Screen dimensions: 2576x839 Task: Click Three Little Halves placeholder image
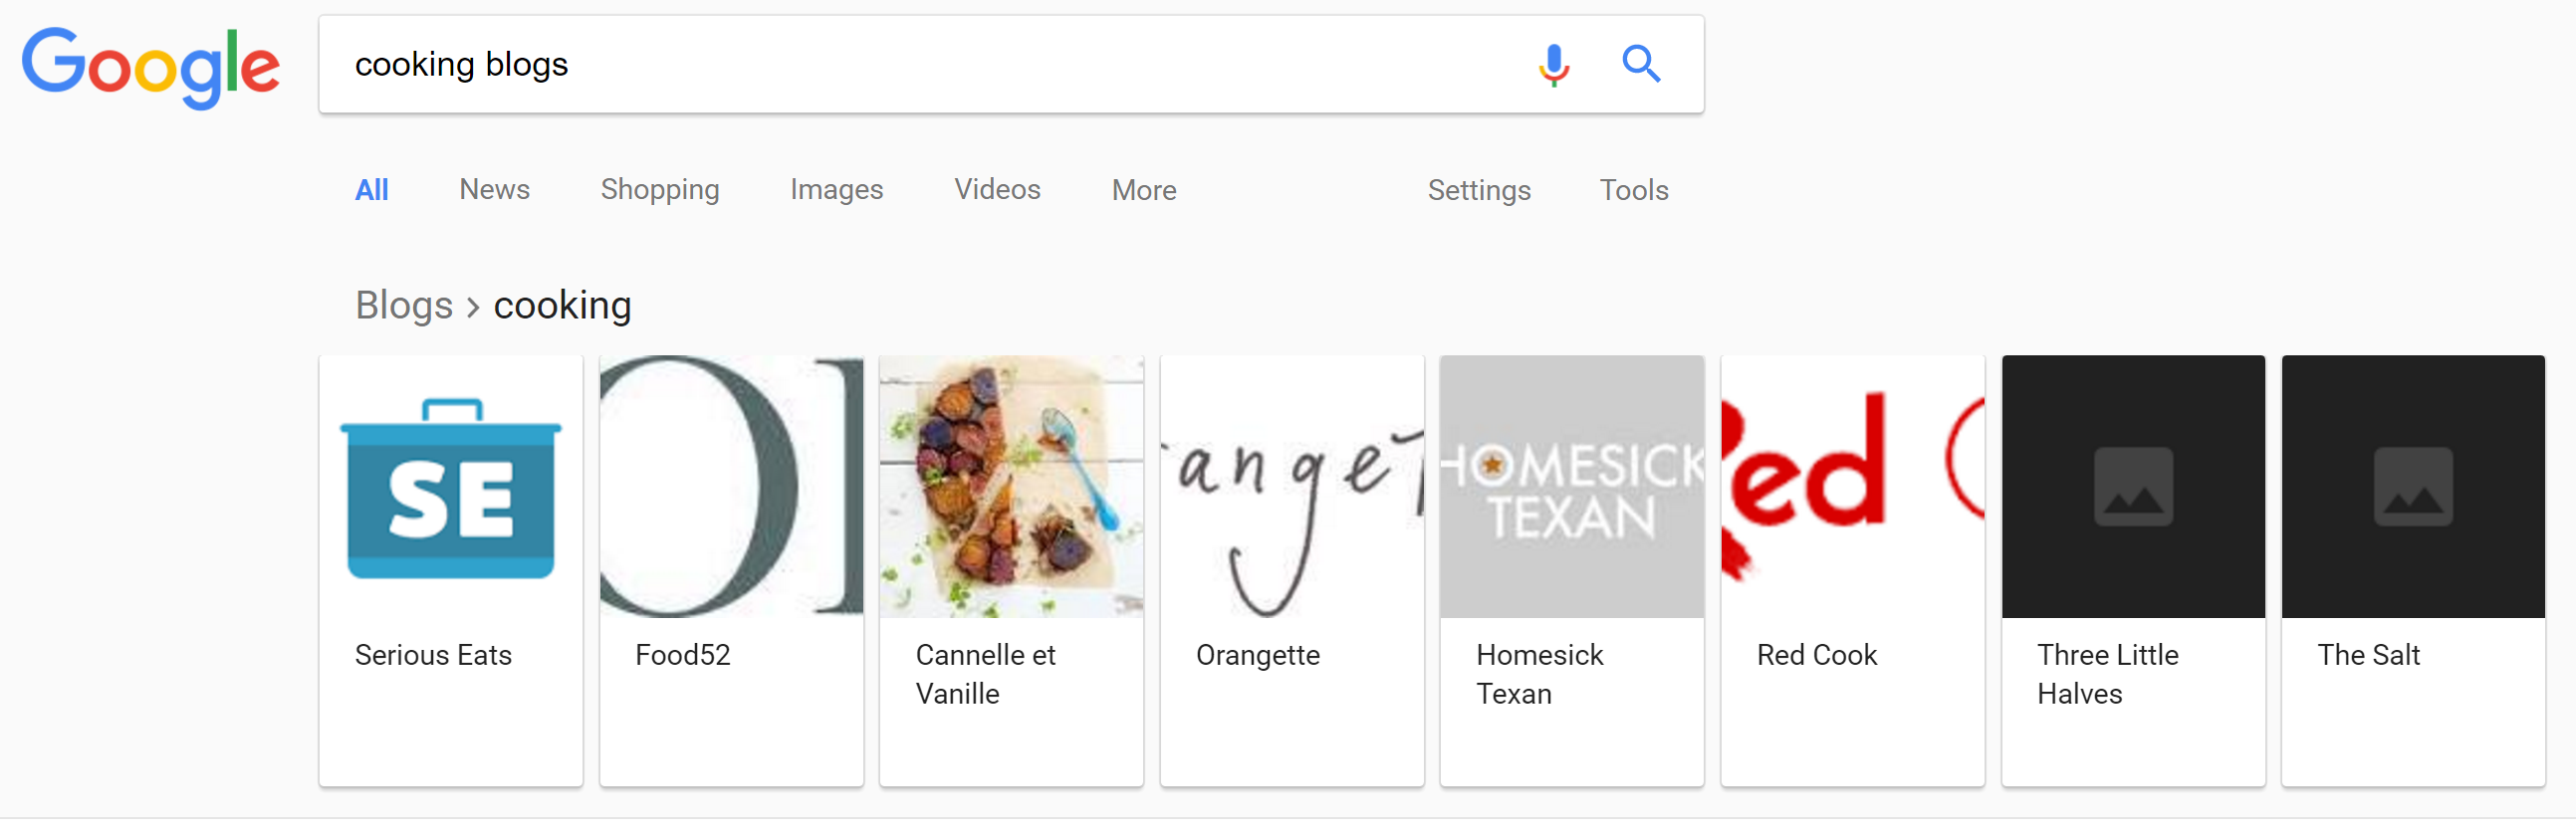pos(2133,487)
